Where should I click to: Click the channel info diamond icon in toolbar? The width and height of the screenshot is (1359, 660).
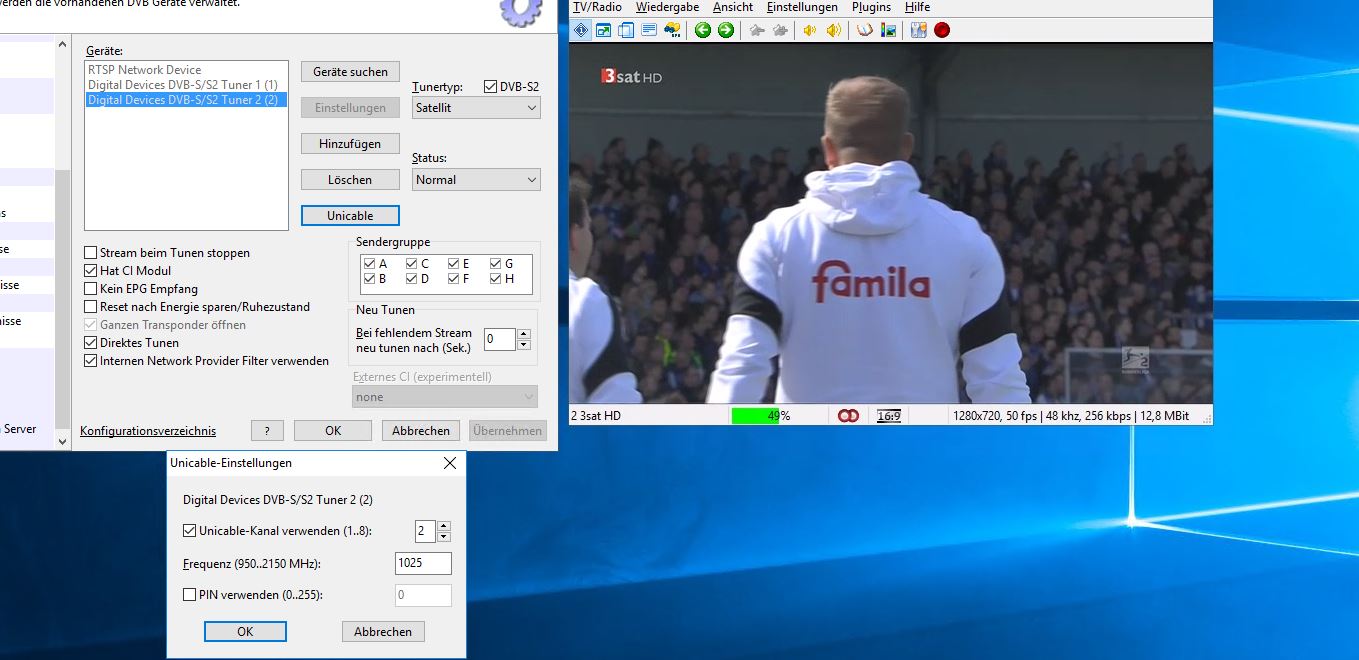581,30
